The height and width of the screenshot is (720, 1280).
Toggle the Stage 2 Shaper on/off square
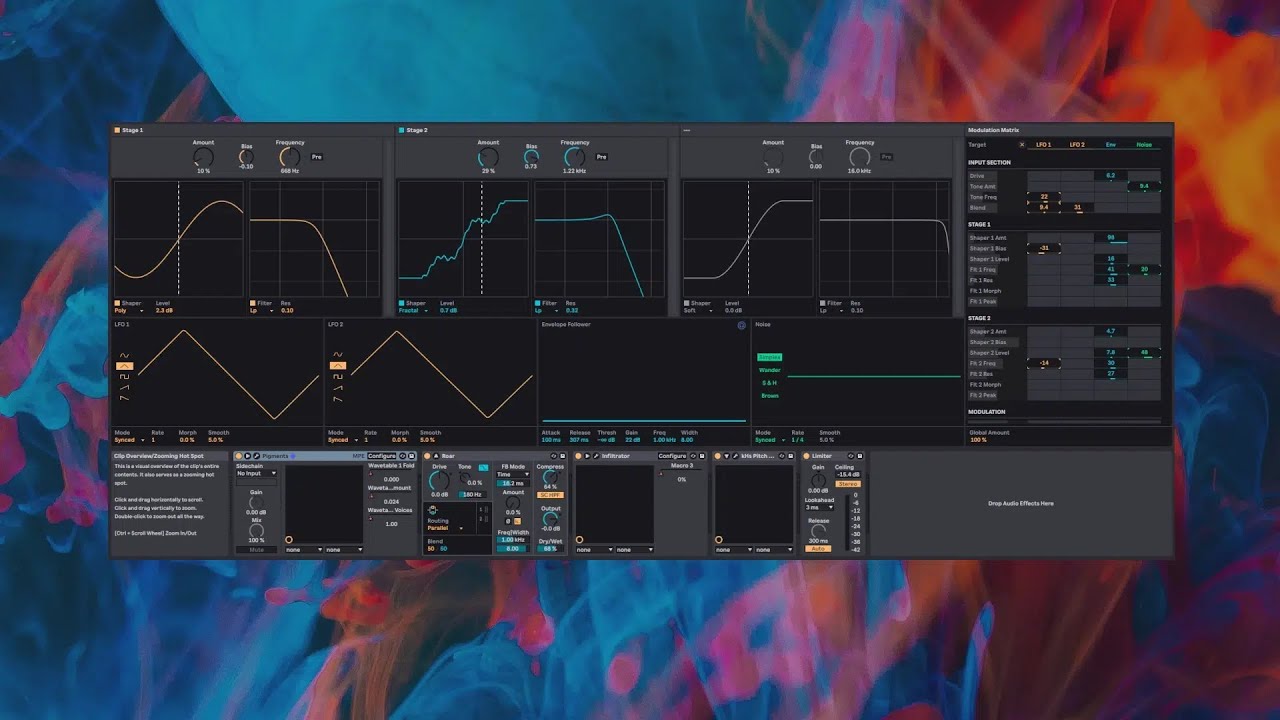[x=402, y=303]
